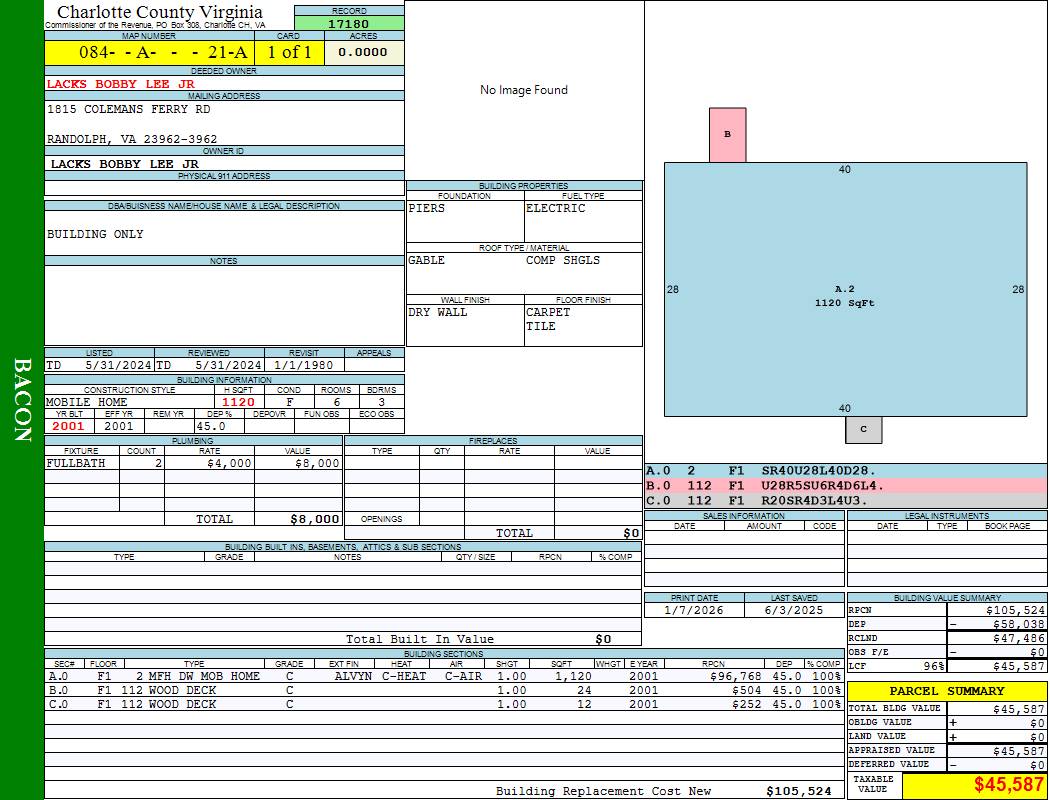Click the No Image Found placeholder
Image resolution: width=1050 pixels, height=800 pixels.
523,90
